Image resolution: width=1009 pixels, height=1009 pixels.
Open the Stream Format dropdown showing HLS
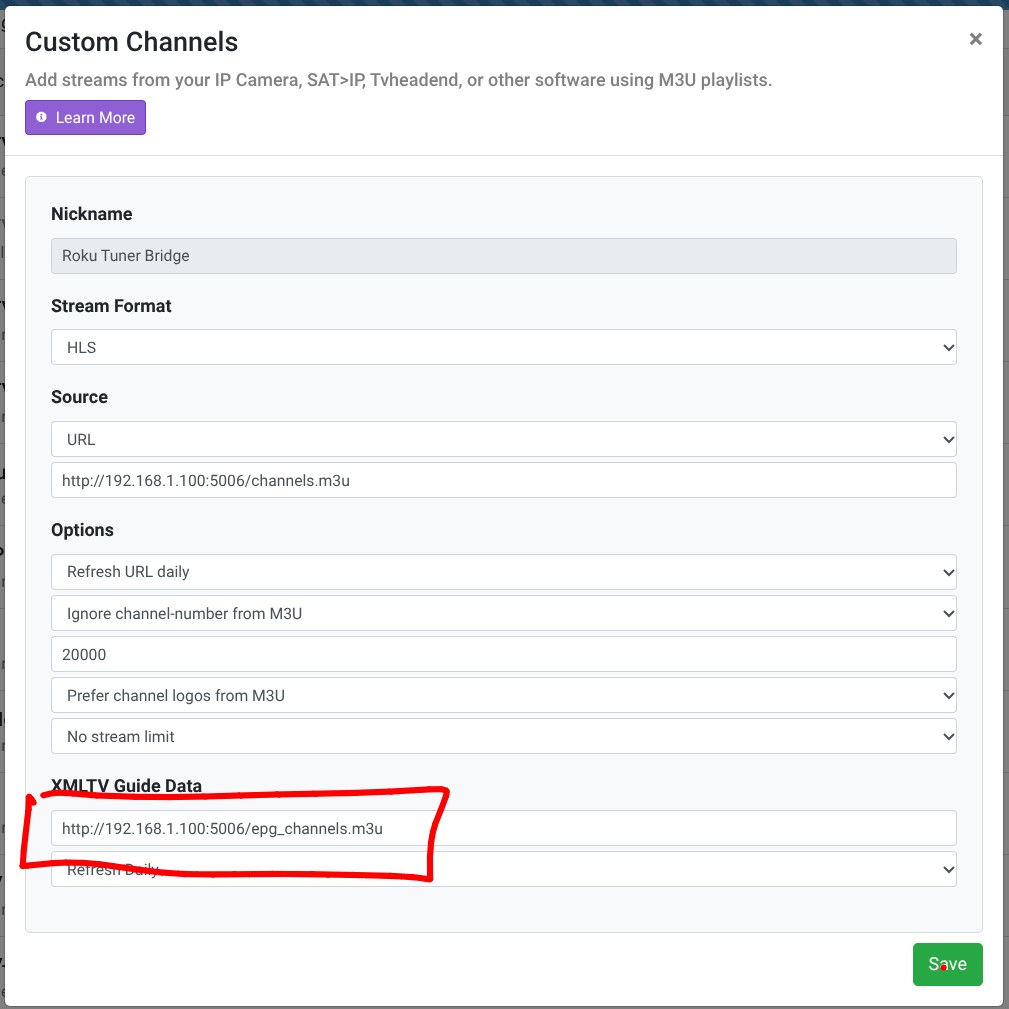coord(503,347)
